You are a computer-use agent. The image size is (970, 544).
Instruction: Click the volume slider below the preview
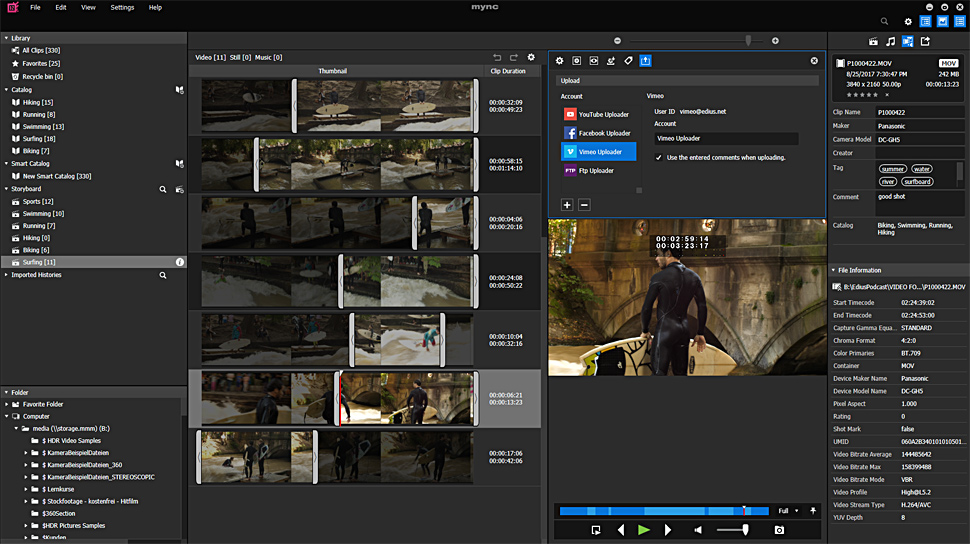coord(733,529)
